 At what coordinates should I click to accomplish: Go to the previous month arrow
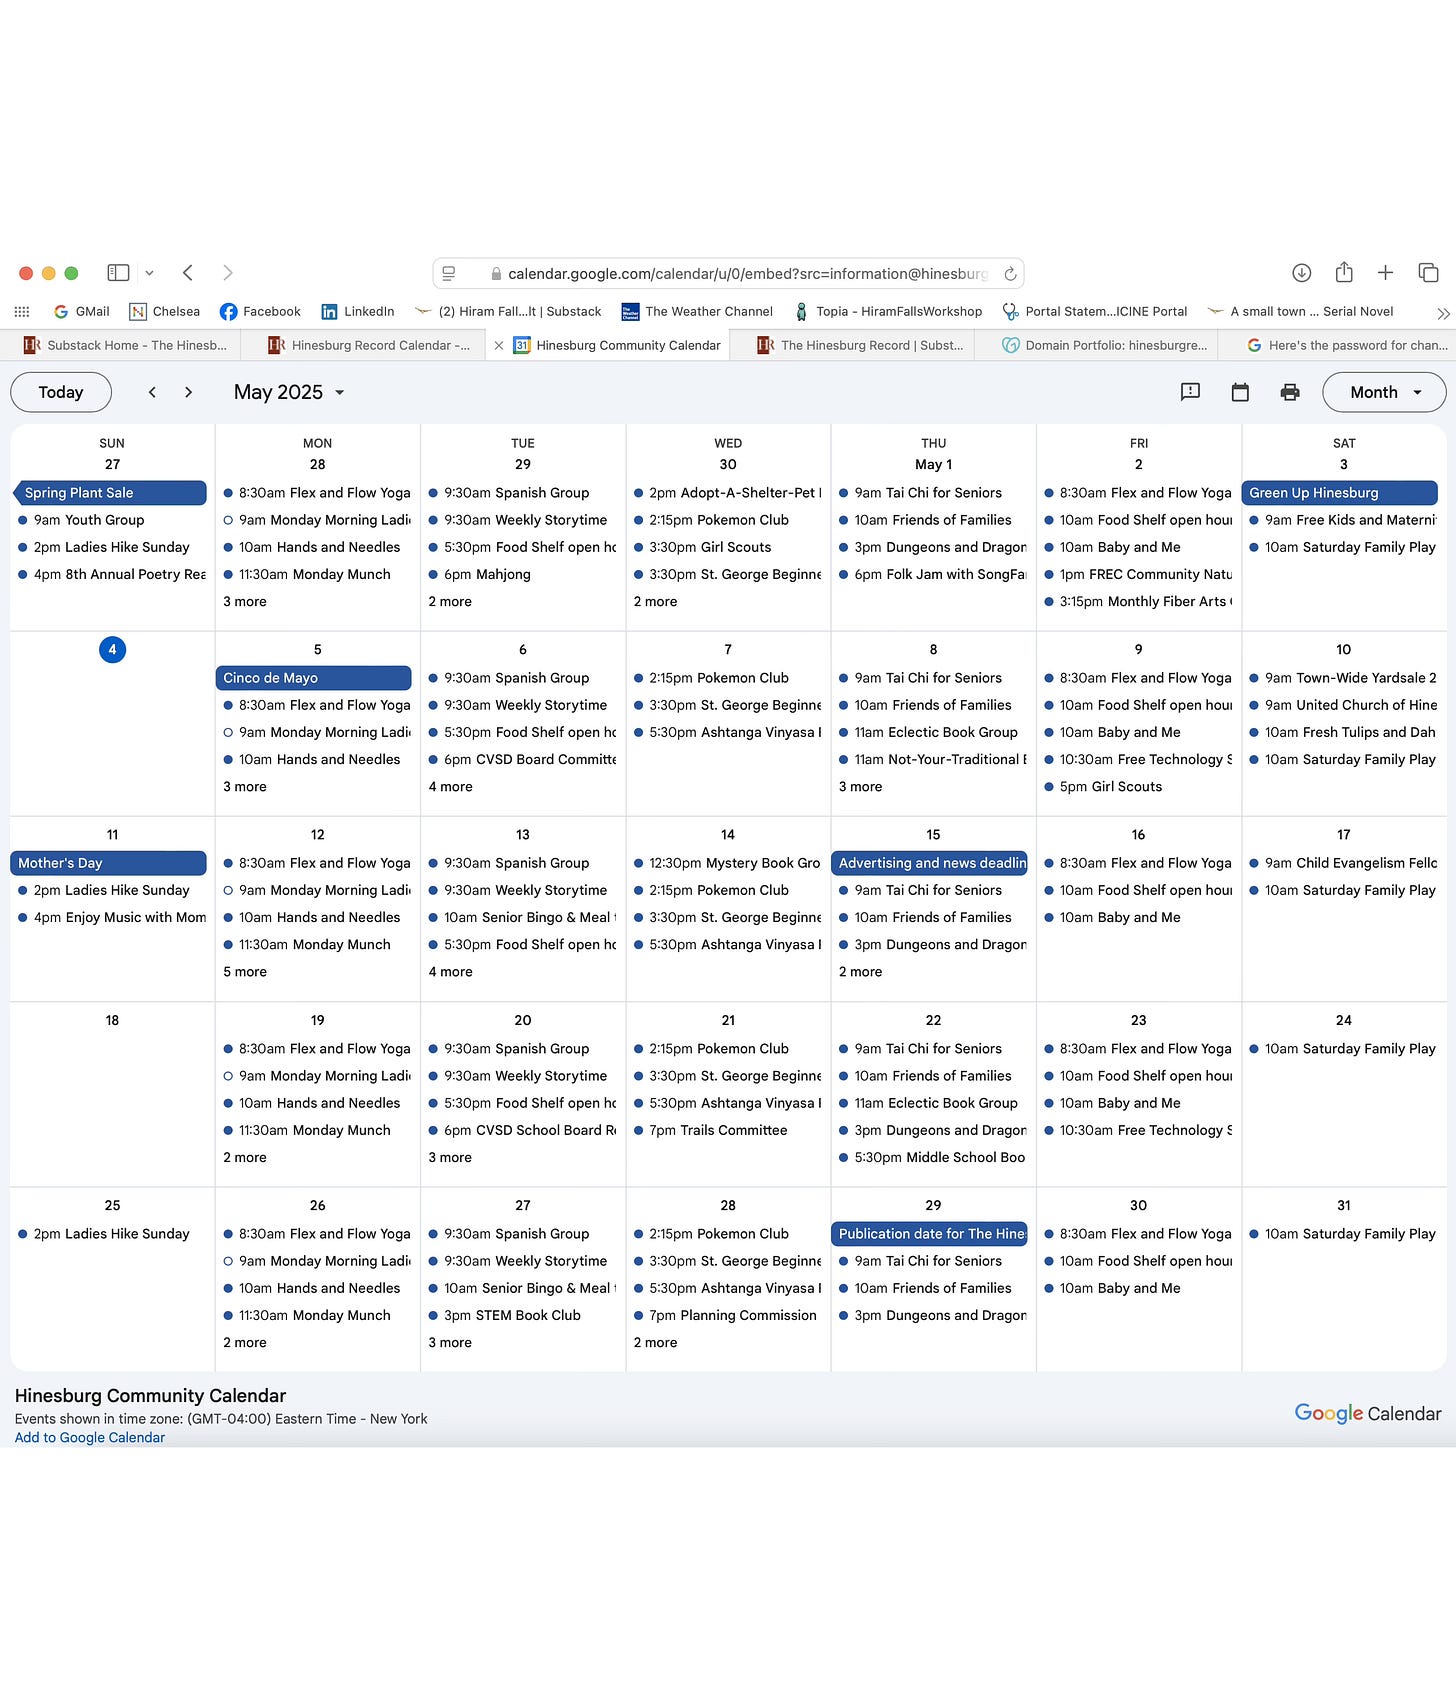pos(152,392)
